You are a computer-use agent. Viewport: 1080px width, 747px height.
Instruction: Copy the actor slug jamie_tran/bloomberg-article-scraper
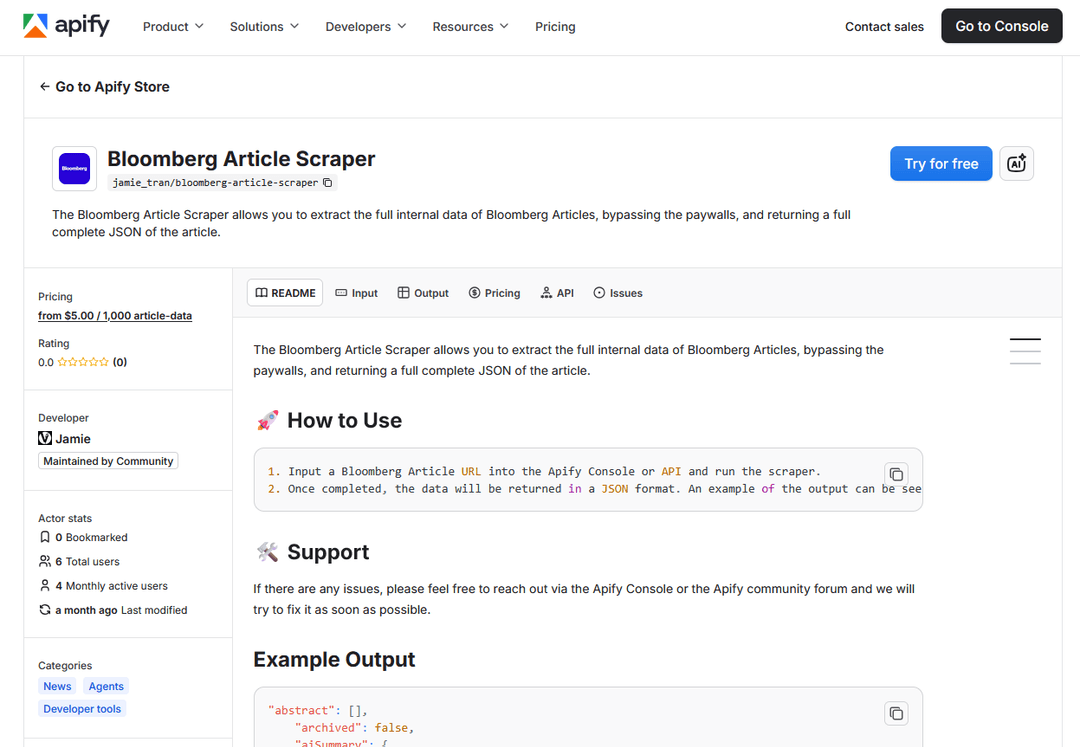(x=328, y=182)
